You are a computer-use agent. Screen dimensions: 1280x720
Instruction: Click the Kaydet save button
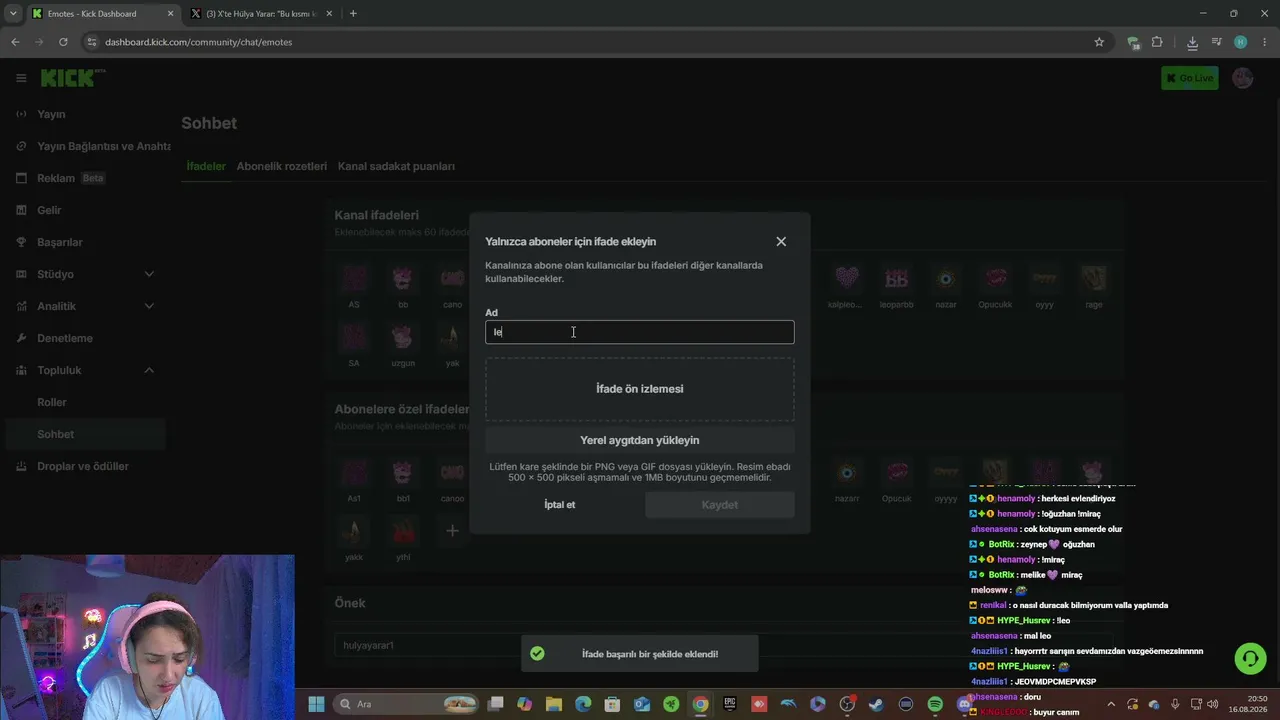720,505
